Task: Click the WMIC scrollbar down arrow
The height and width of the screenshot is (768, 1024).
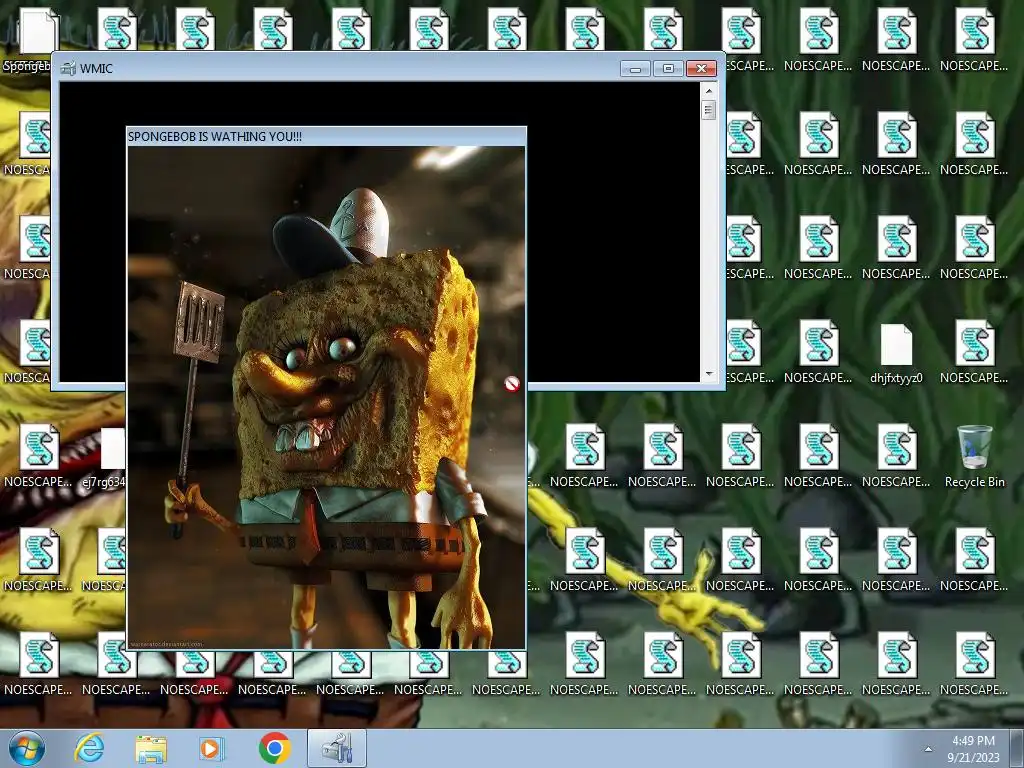Action: 709,374
